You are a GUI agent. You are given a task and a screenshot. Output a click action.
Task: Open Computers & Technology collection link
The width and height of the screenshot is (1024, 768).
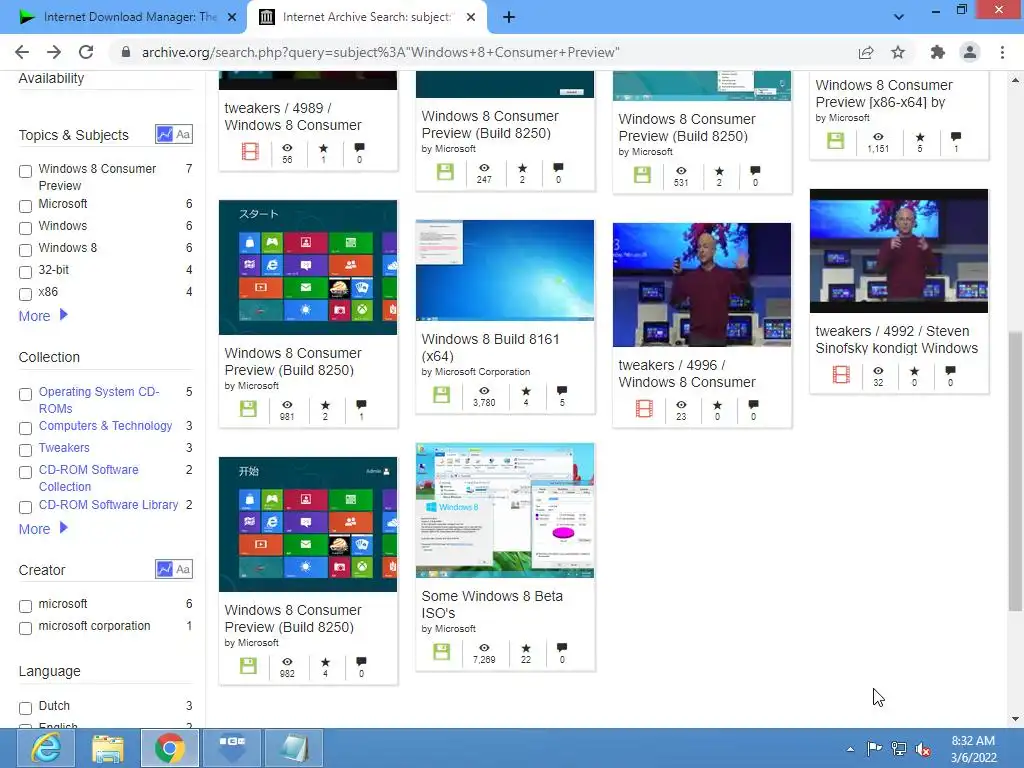pyautogui.click(x=105, y=426)
